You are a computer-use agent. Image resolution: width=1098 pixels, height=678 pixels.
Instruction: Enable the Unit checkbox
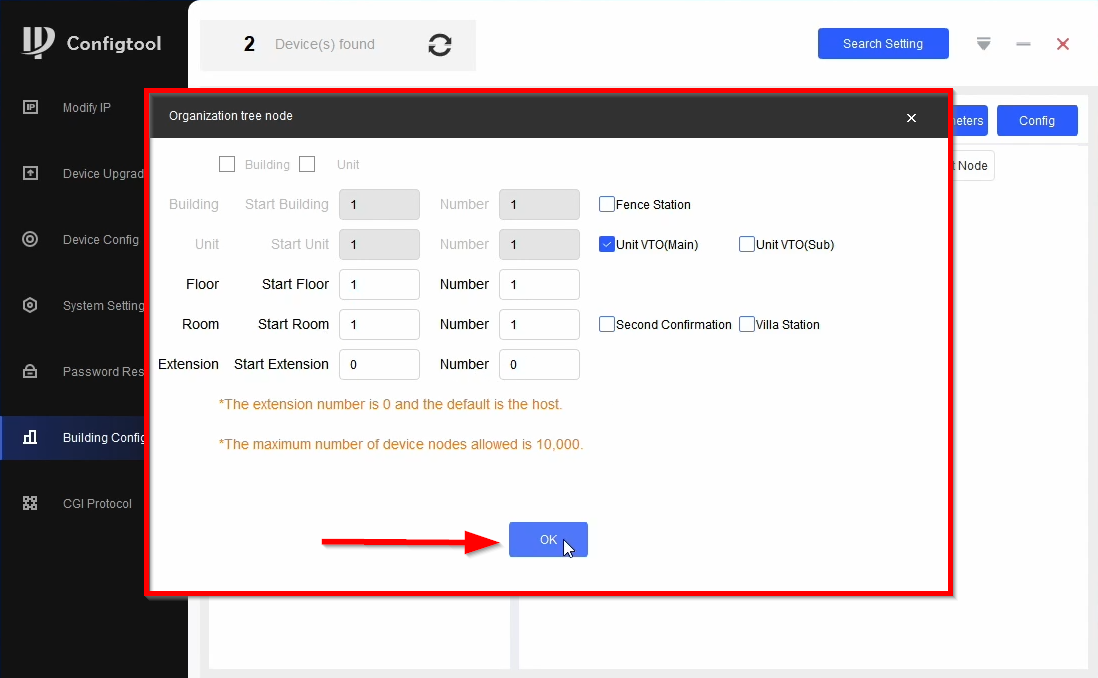[307, 164]
